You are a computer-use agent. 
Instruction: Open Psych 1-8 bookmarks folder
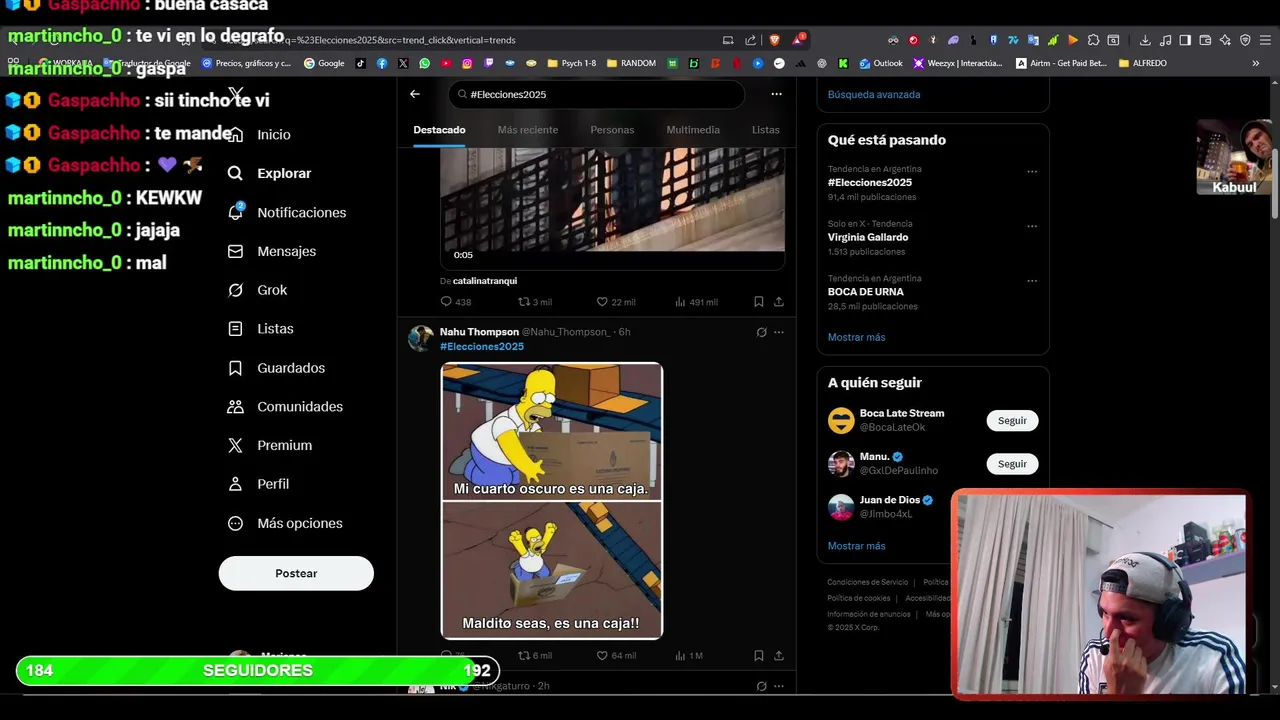click(572, 63)
